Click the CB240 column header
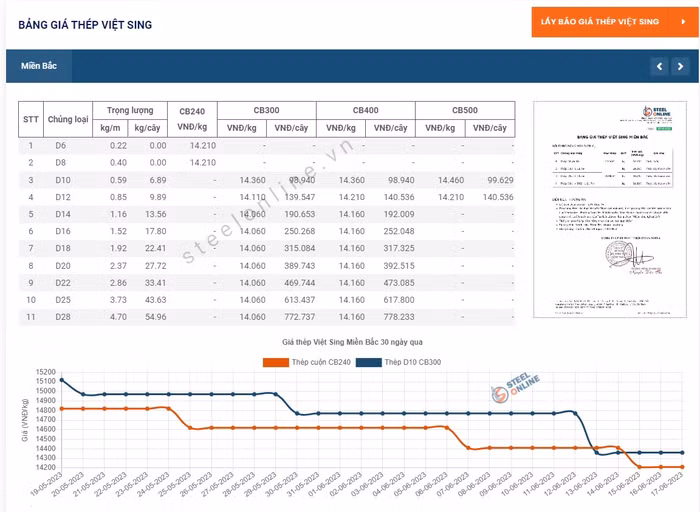Screen dimensions: 700x512 tap(192, 119)
